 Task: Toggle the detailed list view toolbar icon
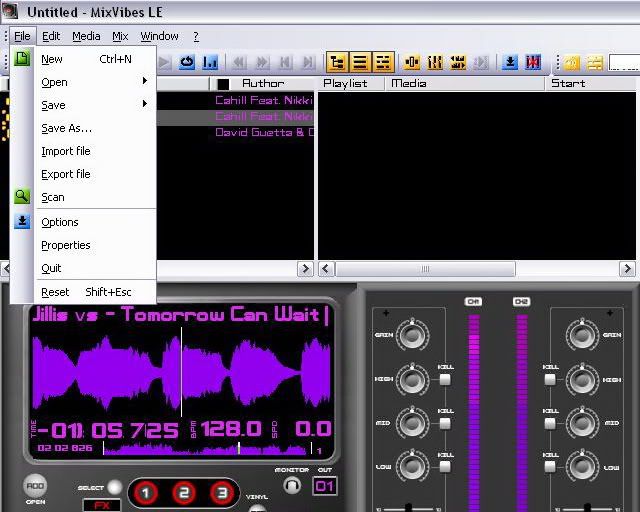(383, 62)
